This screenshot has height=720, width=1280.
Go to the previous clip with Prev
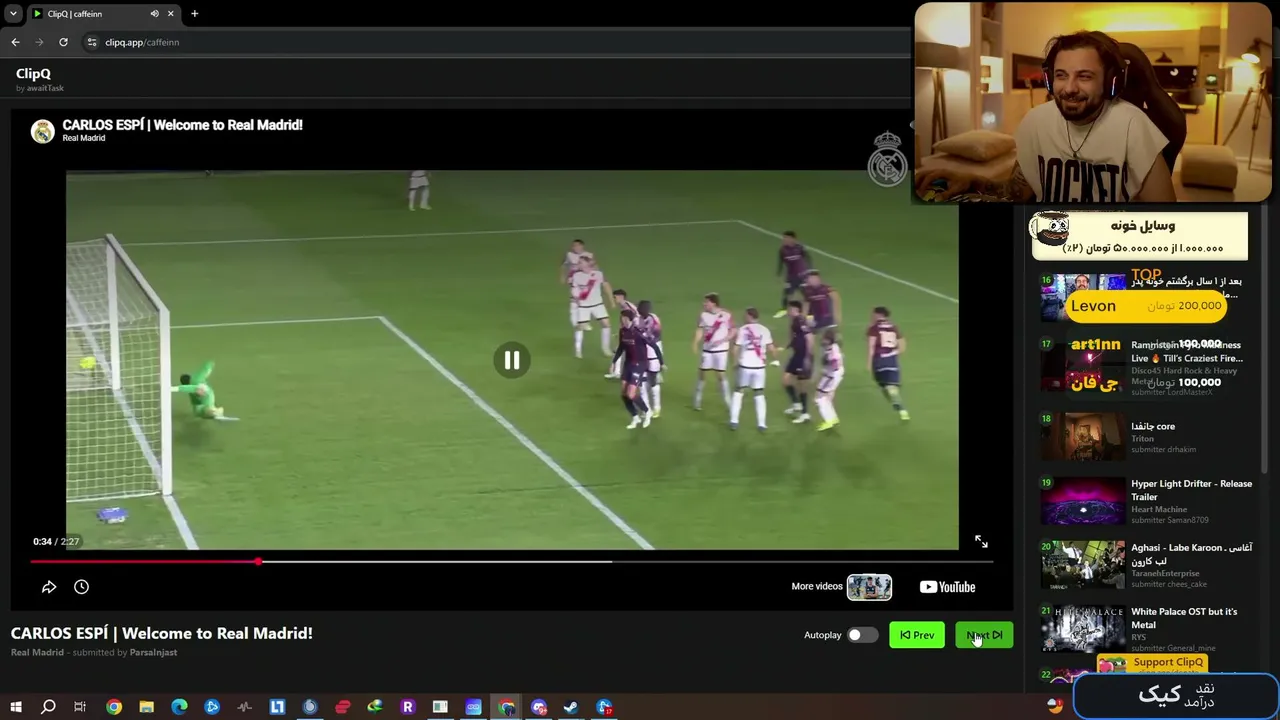(x=917, y=635)
